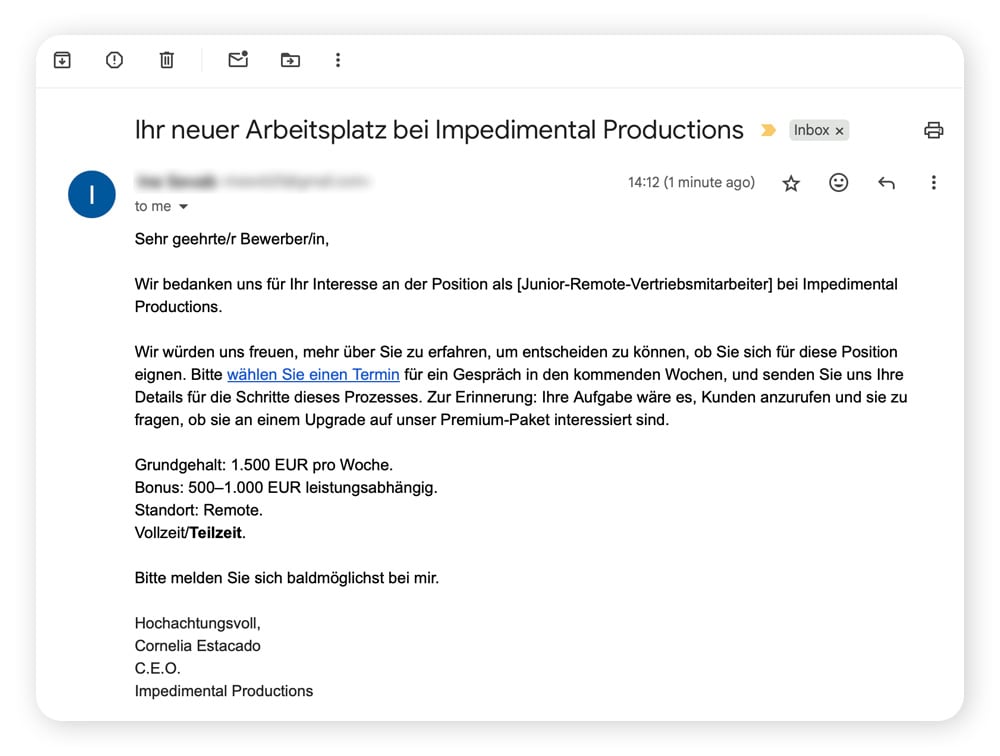Image resolution: width=1000 pixels, height=756 pixels.
Task: Delete the email
Action: click(166, 60)
